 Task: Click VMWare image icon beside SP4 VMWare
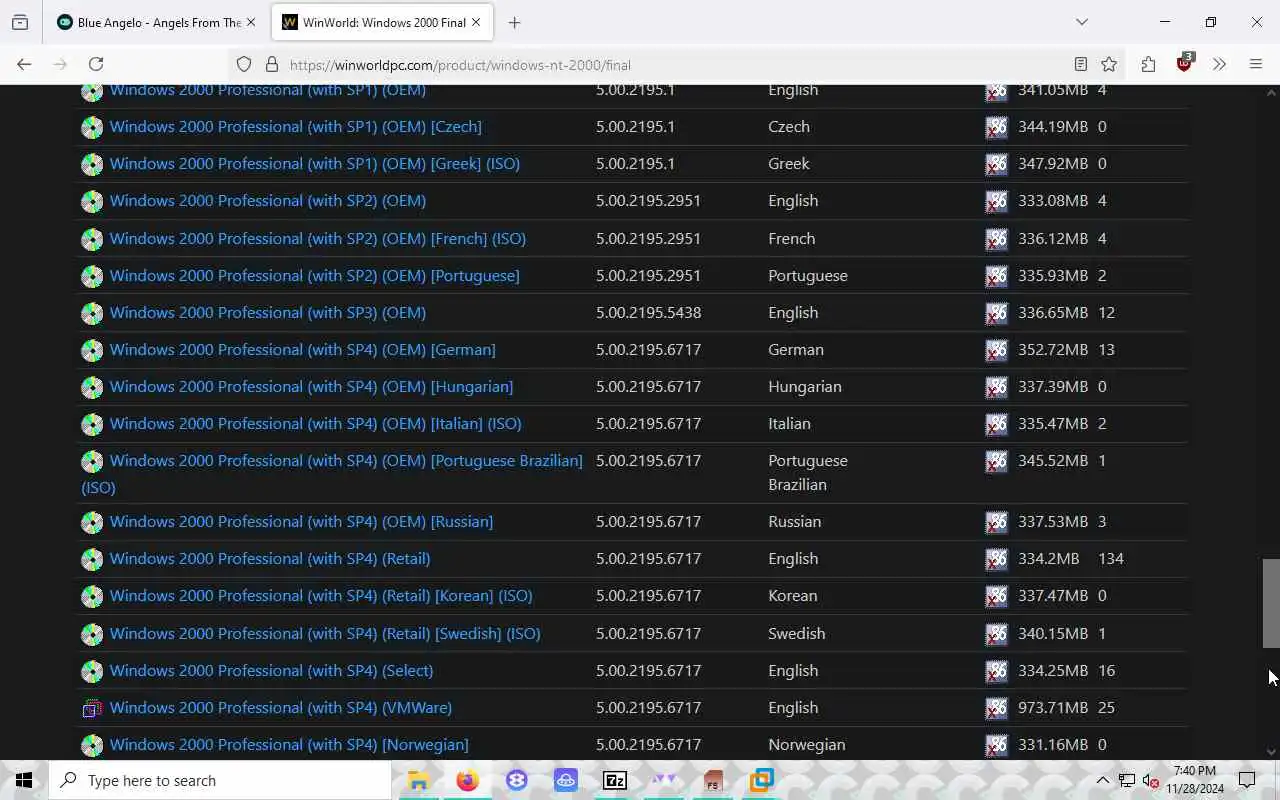coord(92,709)
